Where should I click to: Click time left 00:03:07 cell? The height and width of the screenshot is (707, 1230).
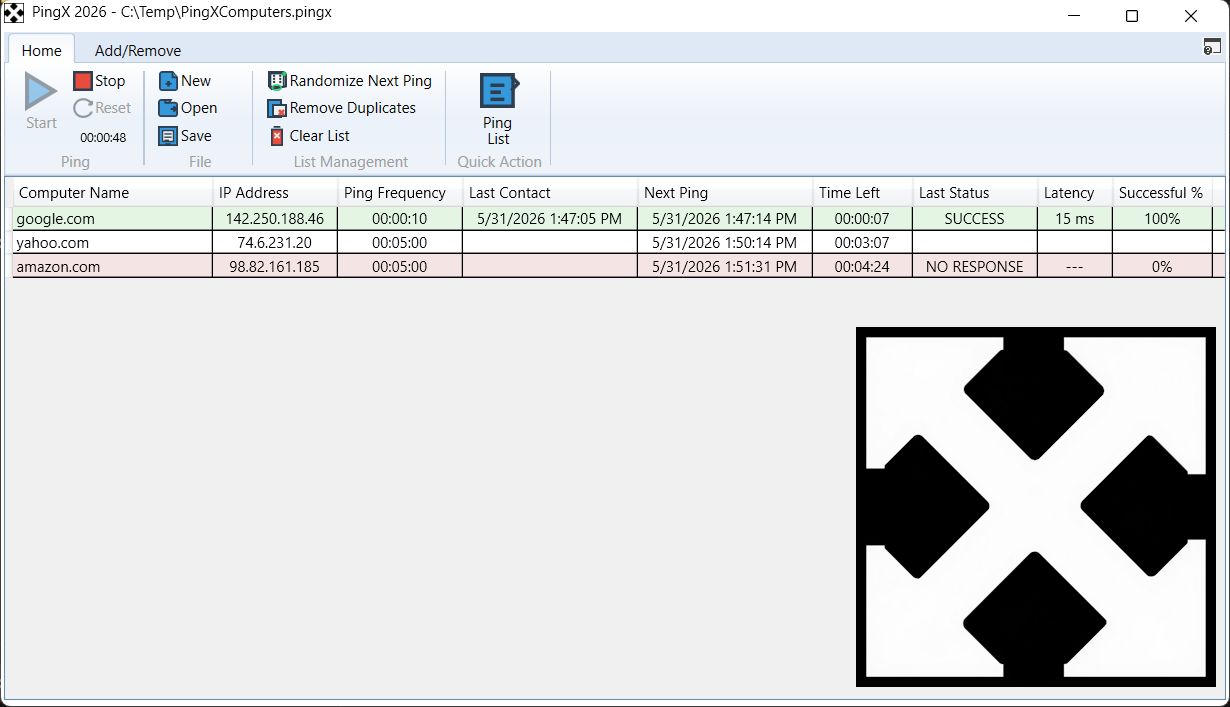pos(863,242)
